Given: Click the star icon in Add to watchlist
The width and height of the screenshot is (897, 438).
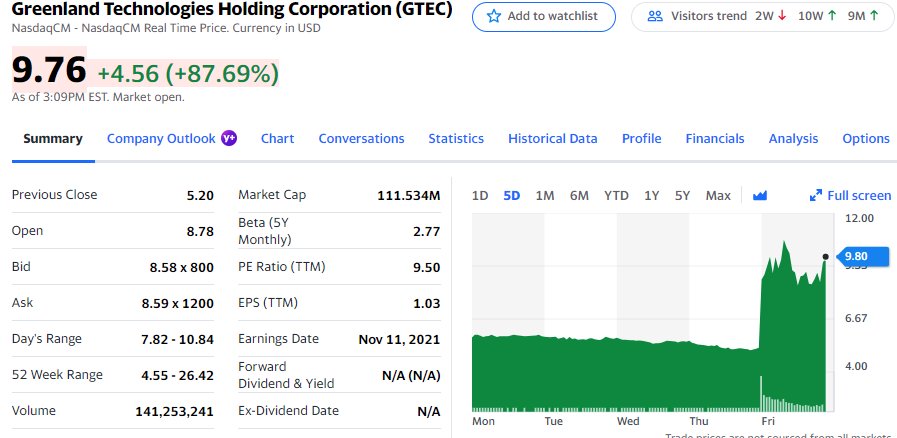Looking at the screenshot, I should click(x=494, y=16).
